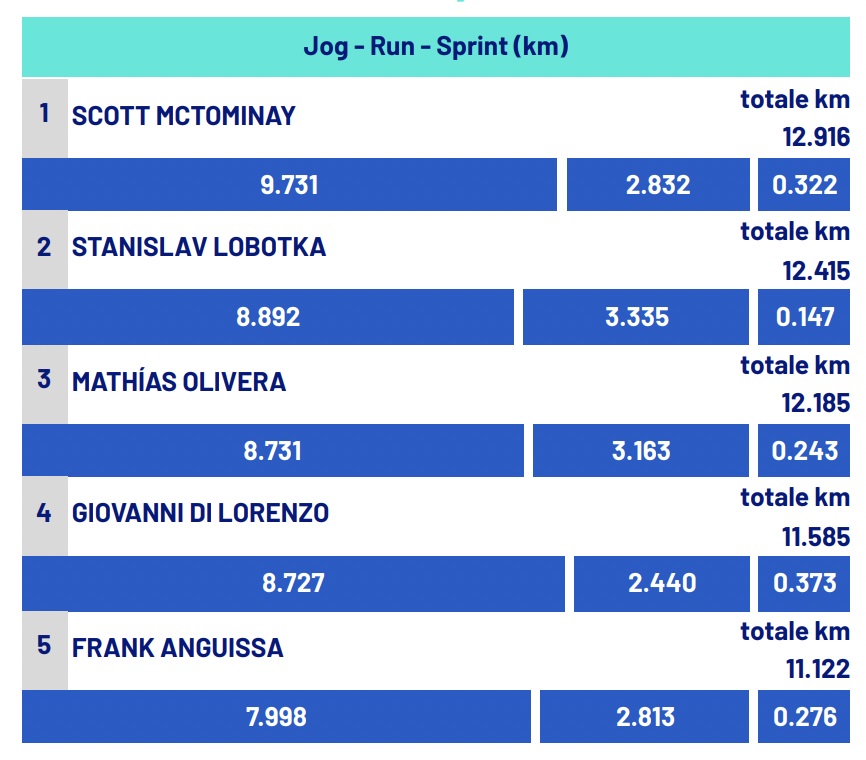Click Olivera's 8.731 jog bar
This screenshot has height=760, width=866.
coord(272,450)
